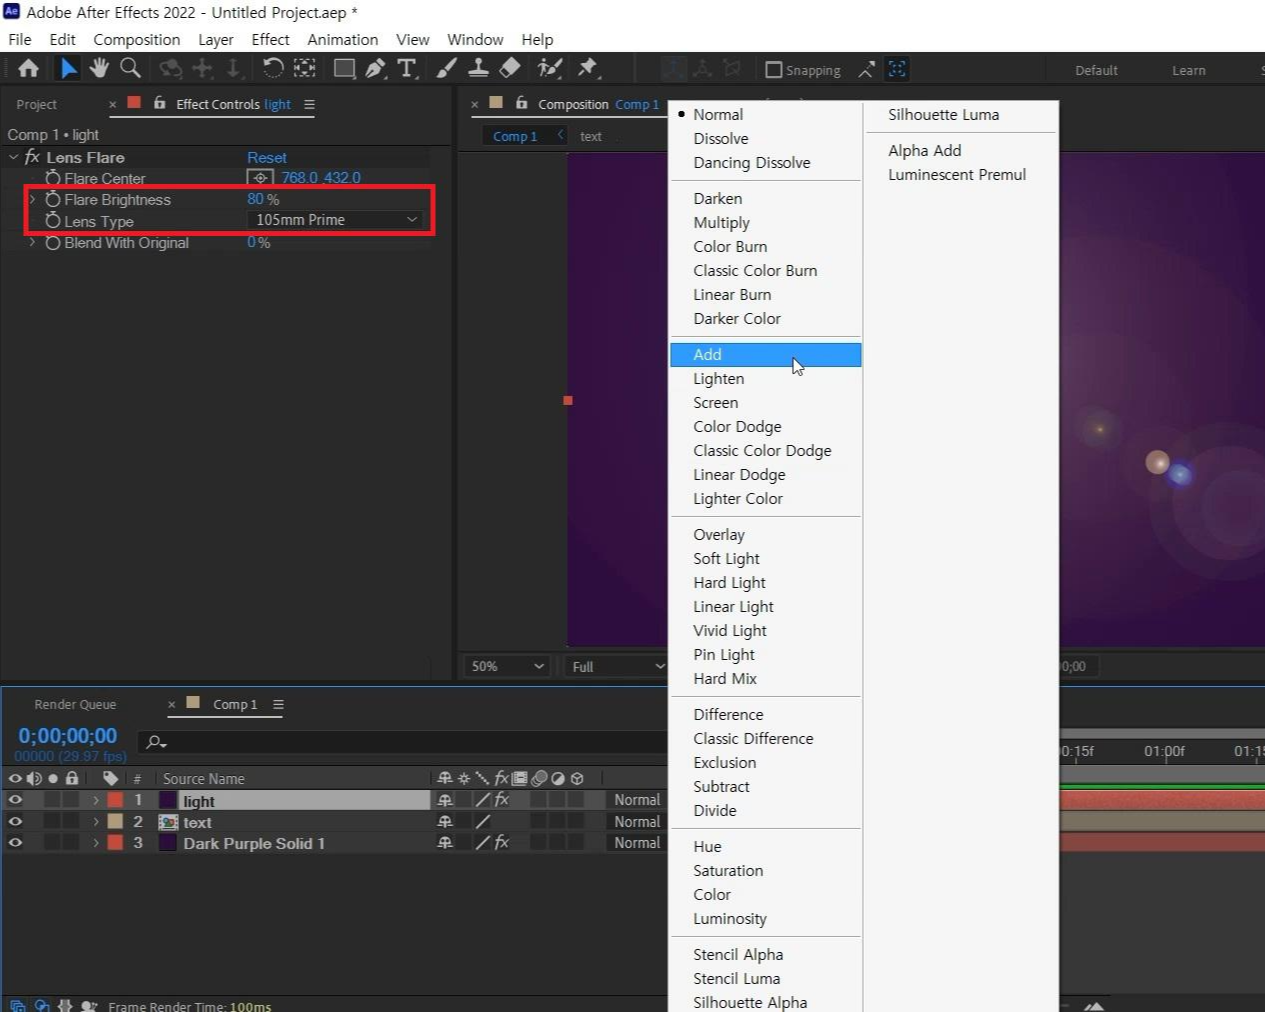Choose the Silhouette Luma blending mode
Image resolution: width=1265 pixels, height=1012 pixels.
(x=943, y=115)
